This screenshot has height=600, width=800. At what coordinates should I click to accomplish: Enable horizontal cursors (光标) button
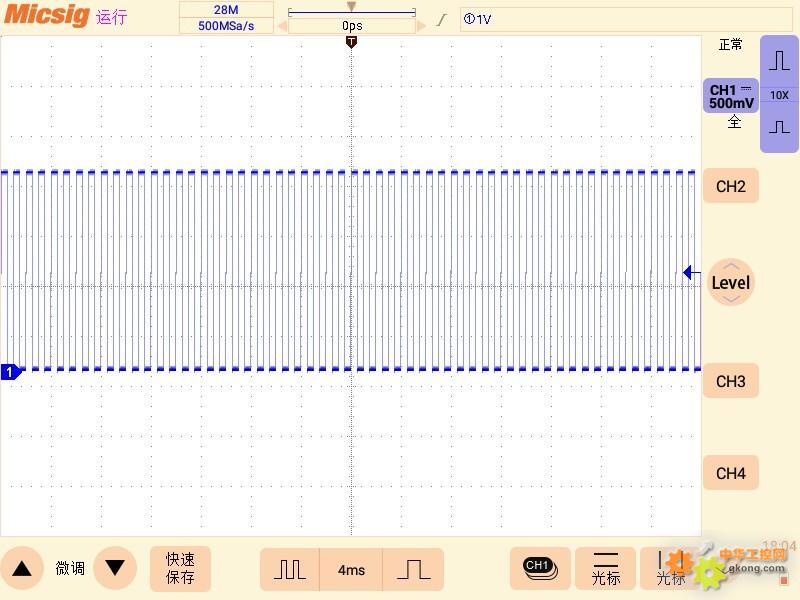click(606, 568)
